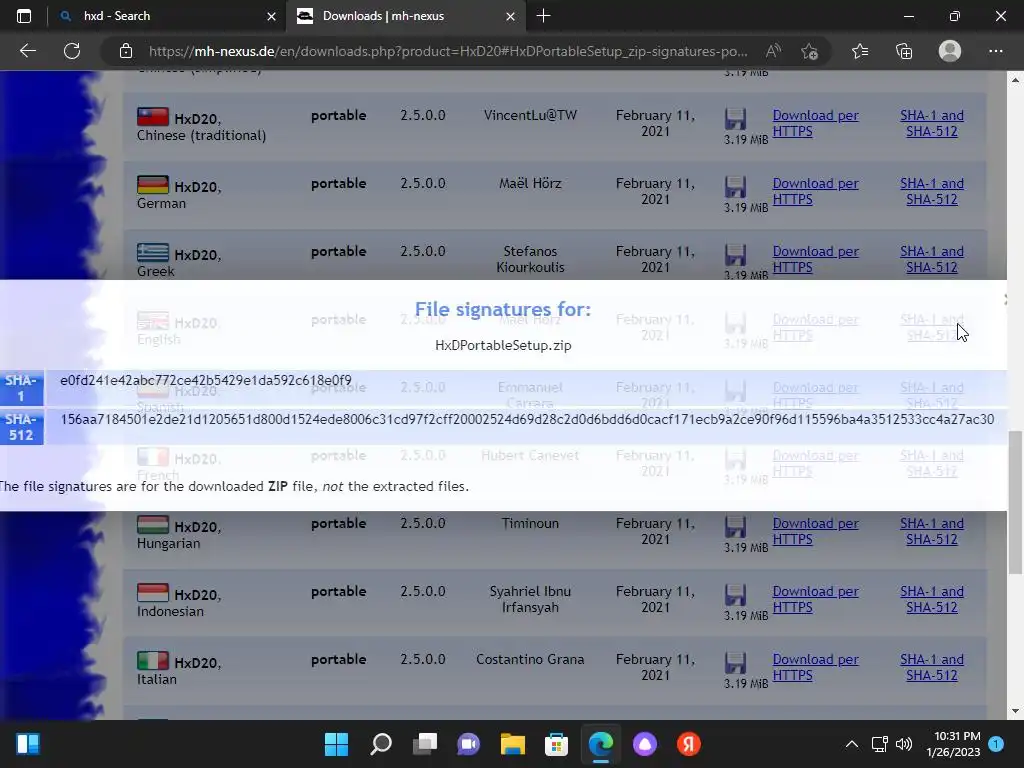Show SHA signatures for Italian version
Screen dimensions: 1024x768
click(x=932, y=667)
